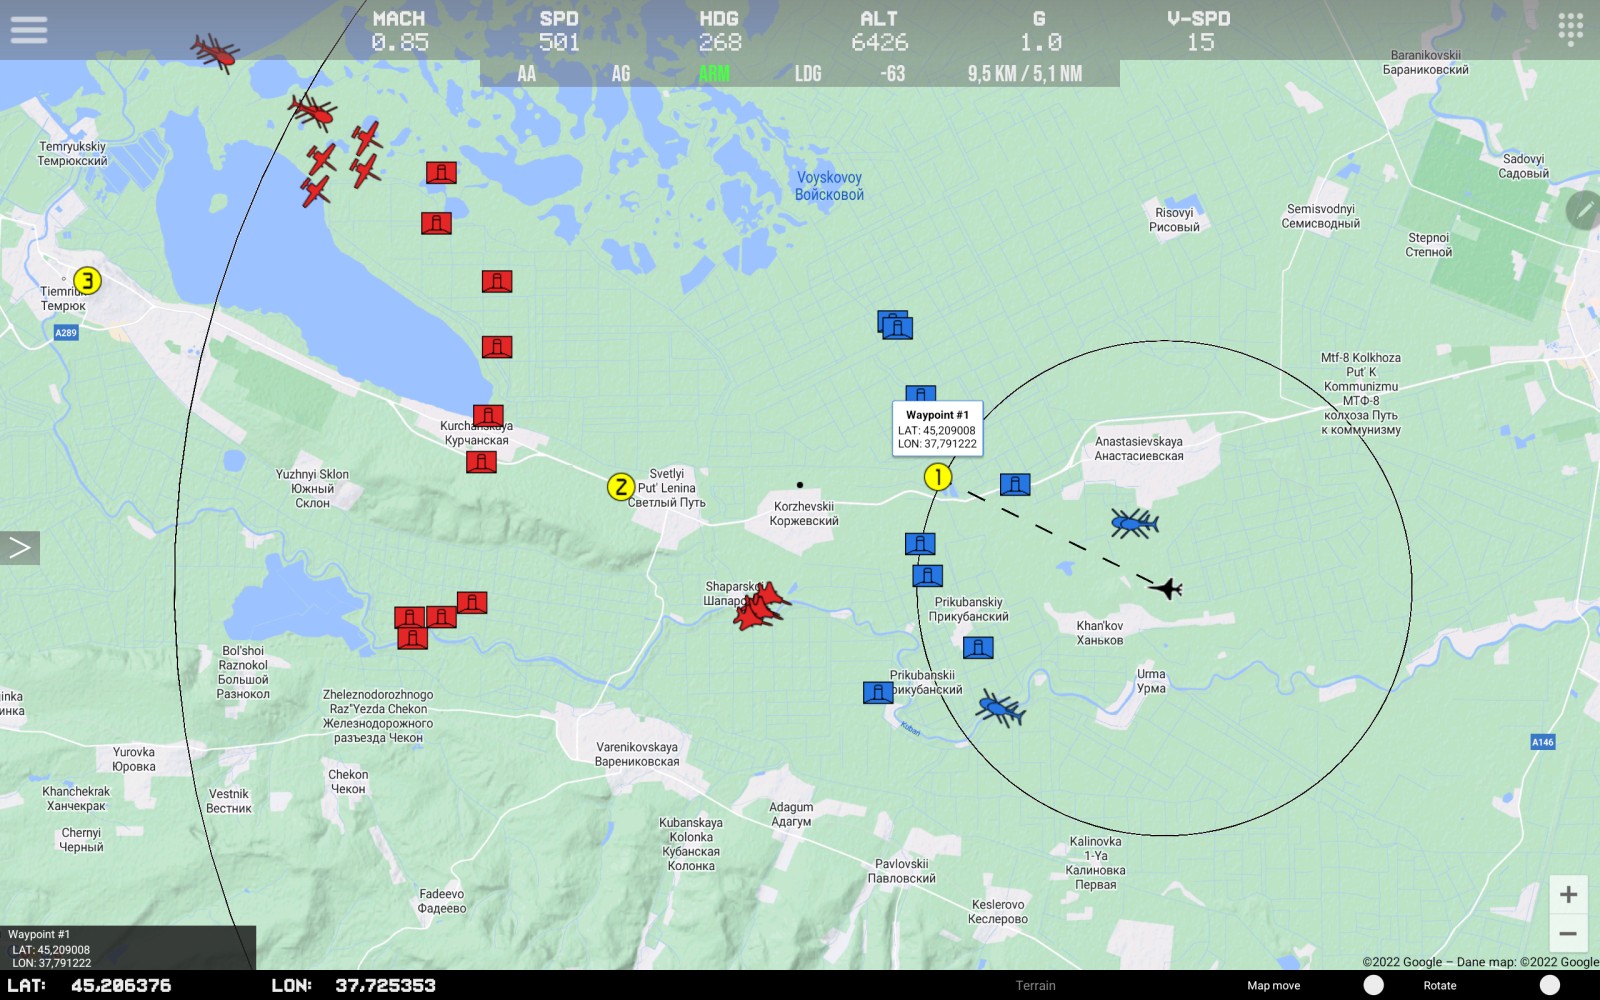Select red ground unit on Kurchanskaya label
This screenshot has height=1000, width=1600.
pos(488,415)
